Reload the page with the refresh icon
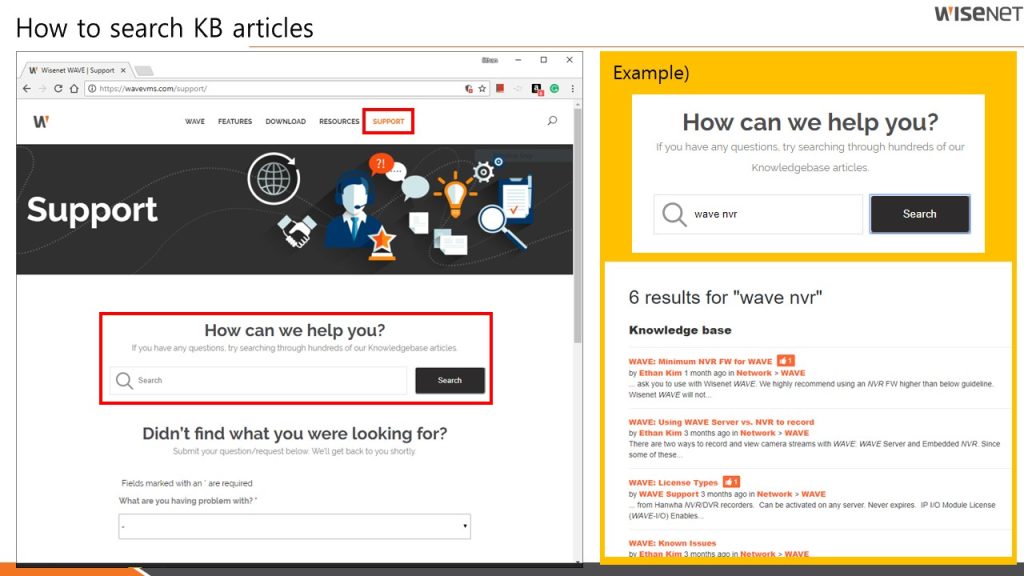The width and height of the screenshot is (1024, 576). coord(58,89)
